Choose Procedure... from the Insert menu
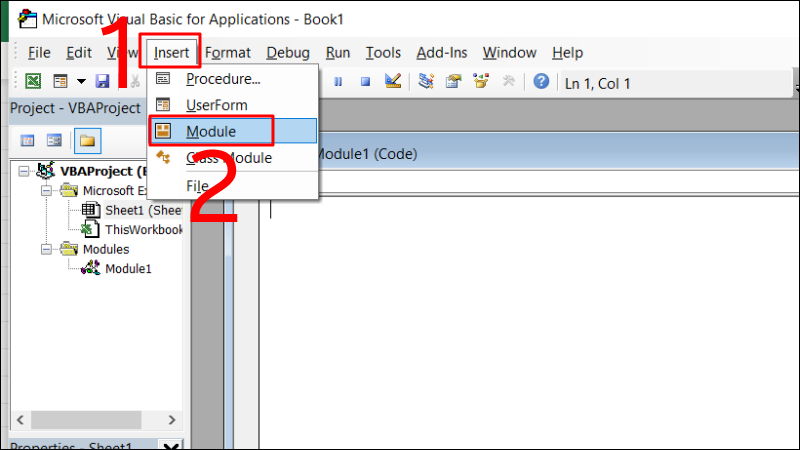Image resolution: width=800 pixels, height=450 pixels. tap(233, 79)
